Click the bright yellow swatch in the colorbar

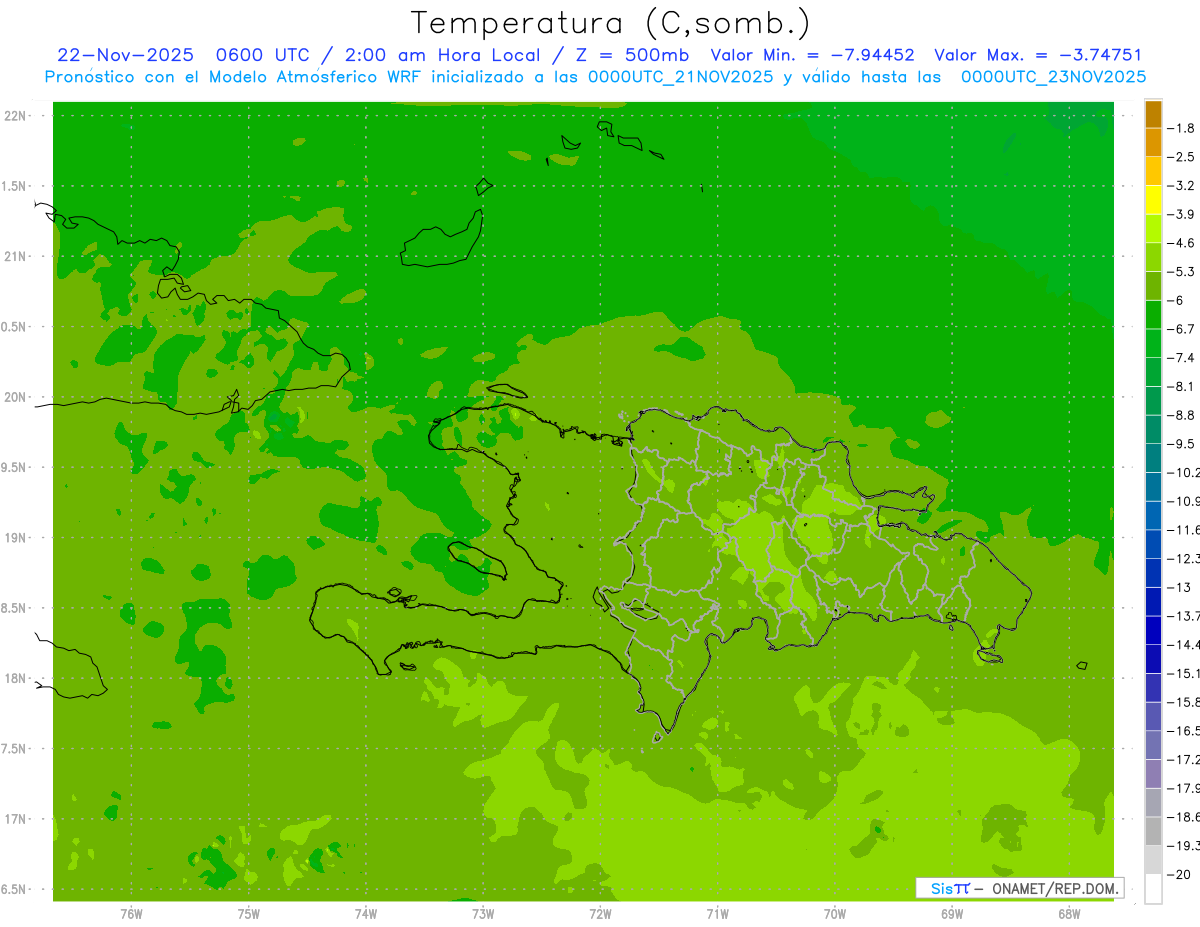(1153, 200)
